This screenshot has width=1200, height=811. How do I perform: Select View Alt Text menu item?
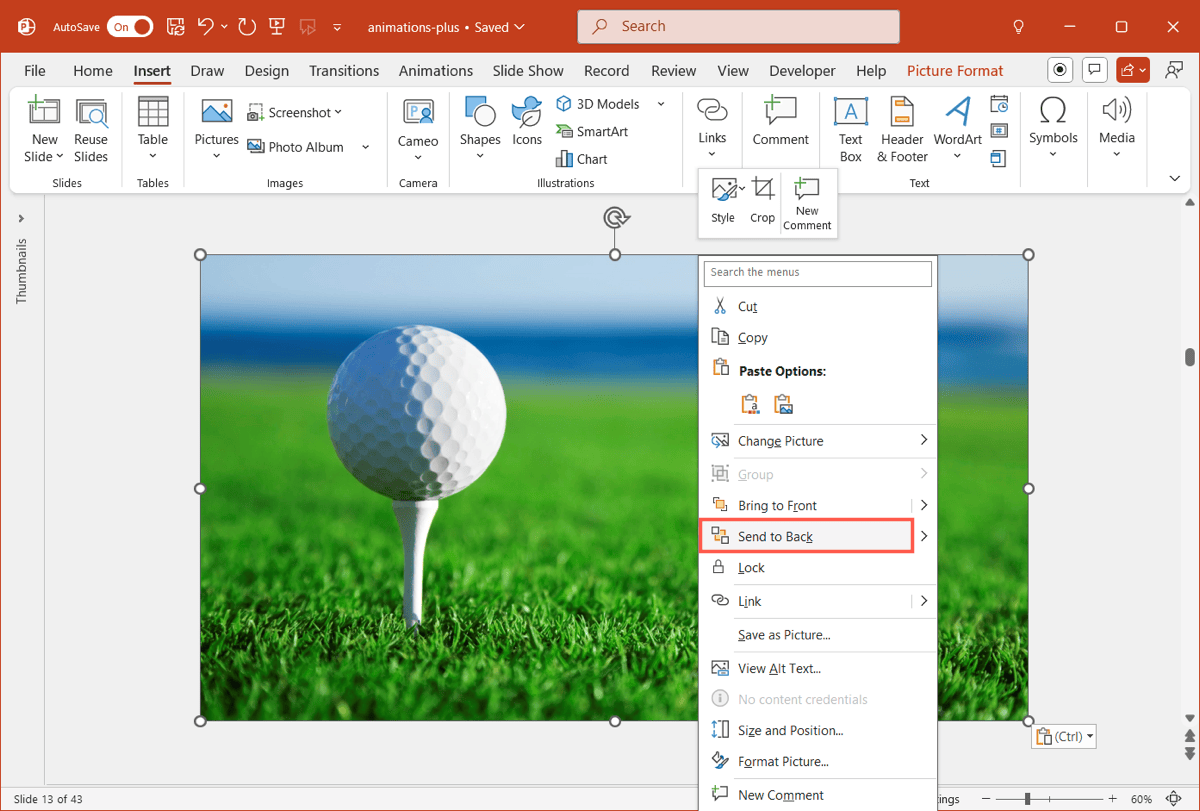tap(817, 668)
